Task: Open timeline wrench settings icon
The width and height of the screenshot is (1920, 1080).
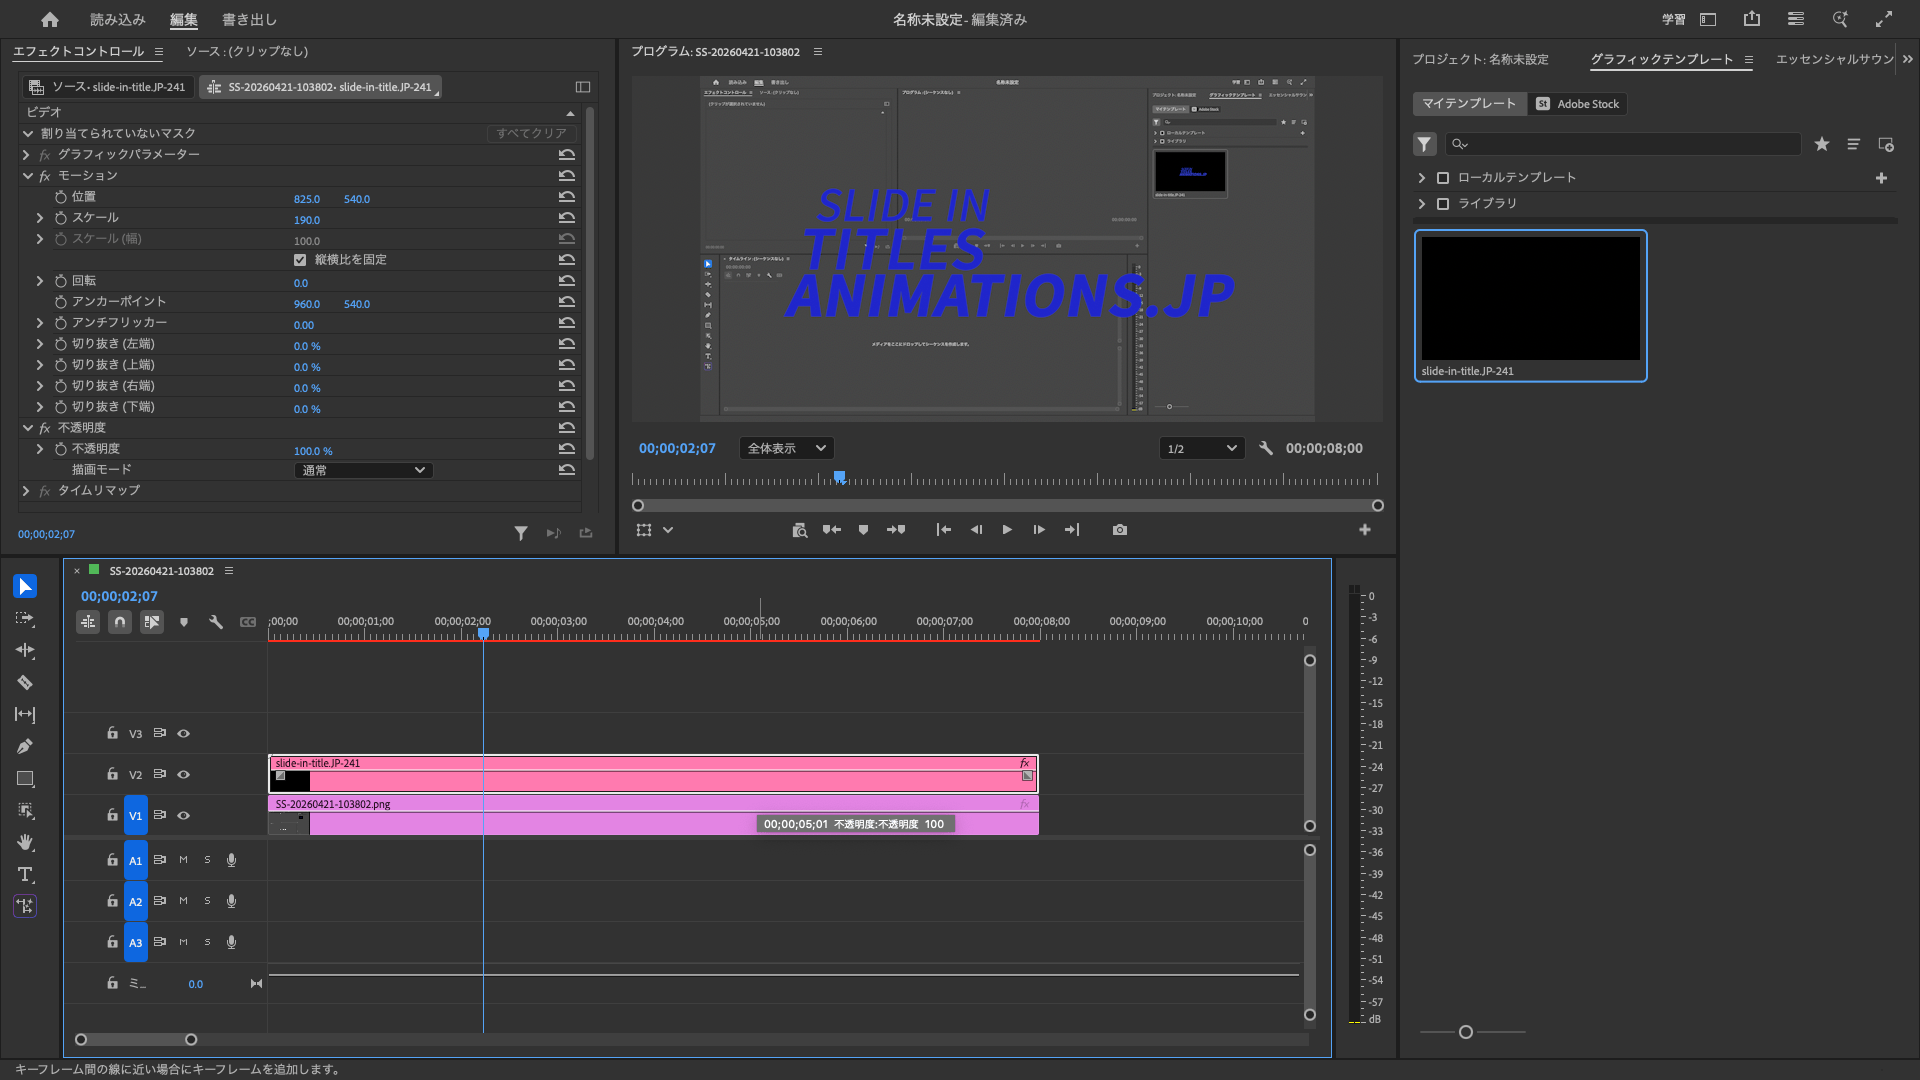Action: [216, 622]
